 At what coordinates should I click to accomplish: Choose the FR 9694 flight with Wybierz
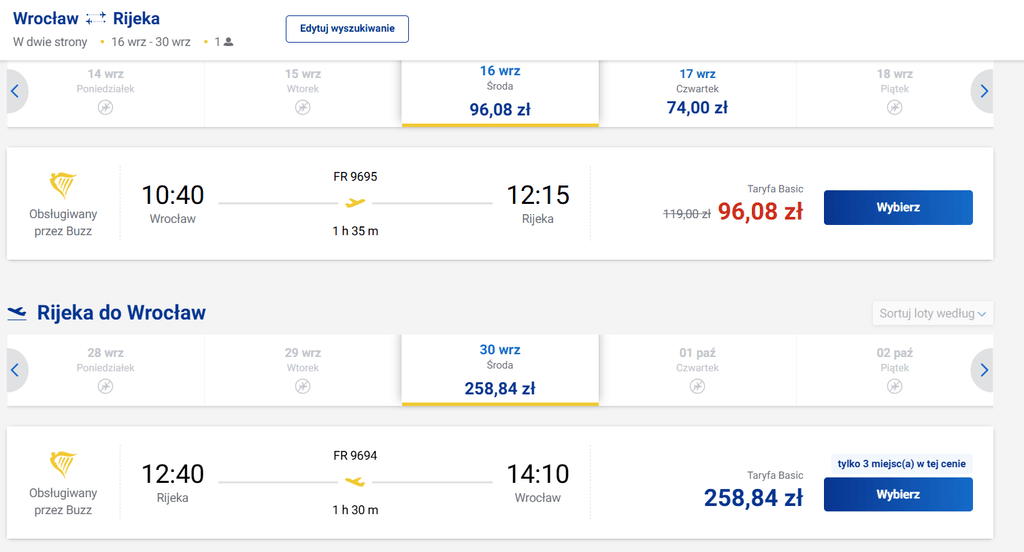tap(898, 495)
